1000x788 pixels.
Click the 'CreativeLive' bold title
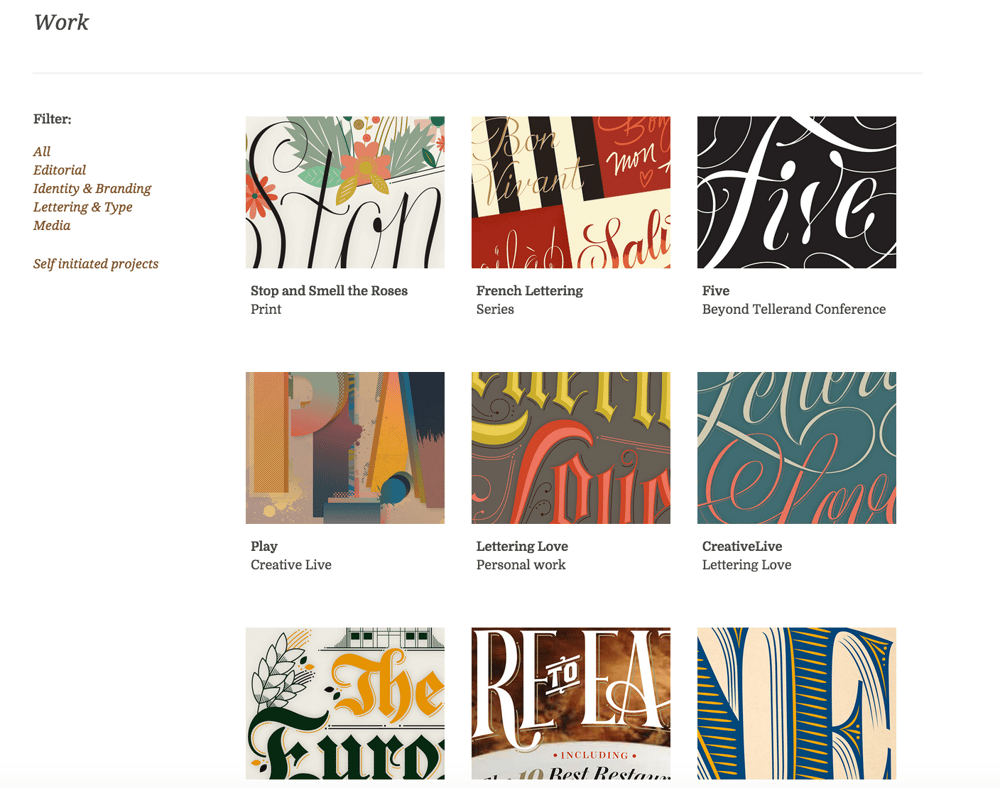pos(742,546)
